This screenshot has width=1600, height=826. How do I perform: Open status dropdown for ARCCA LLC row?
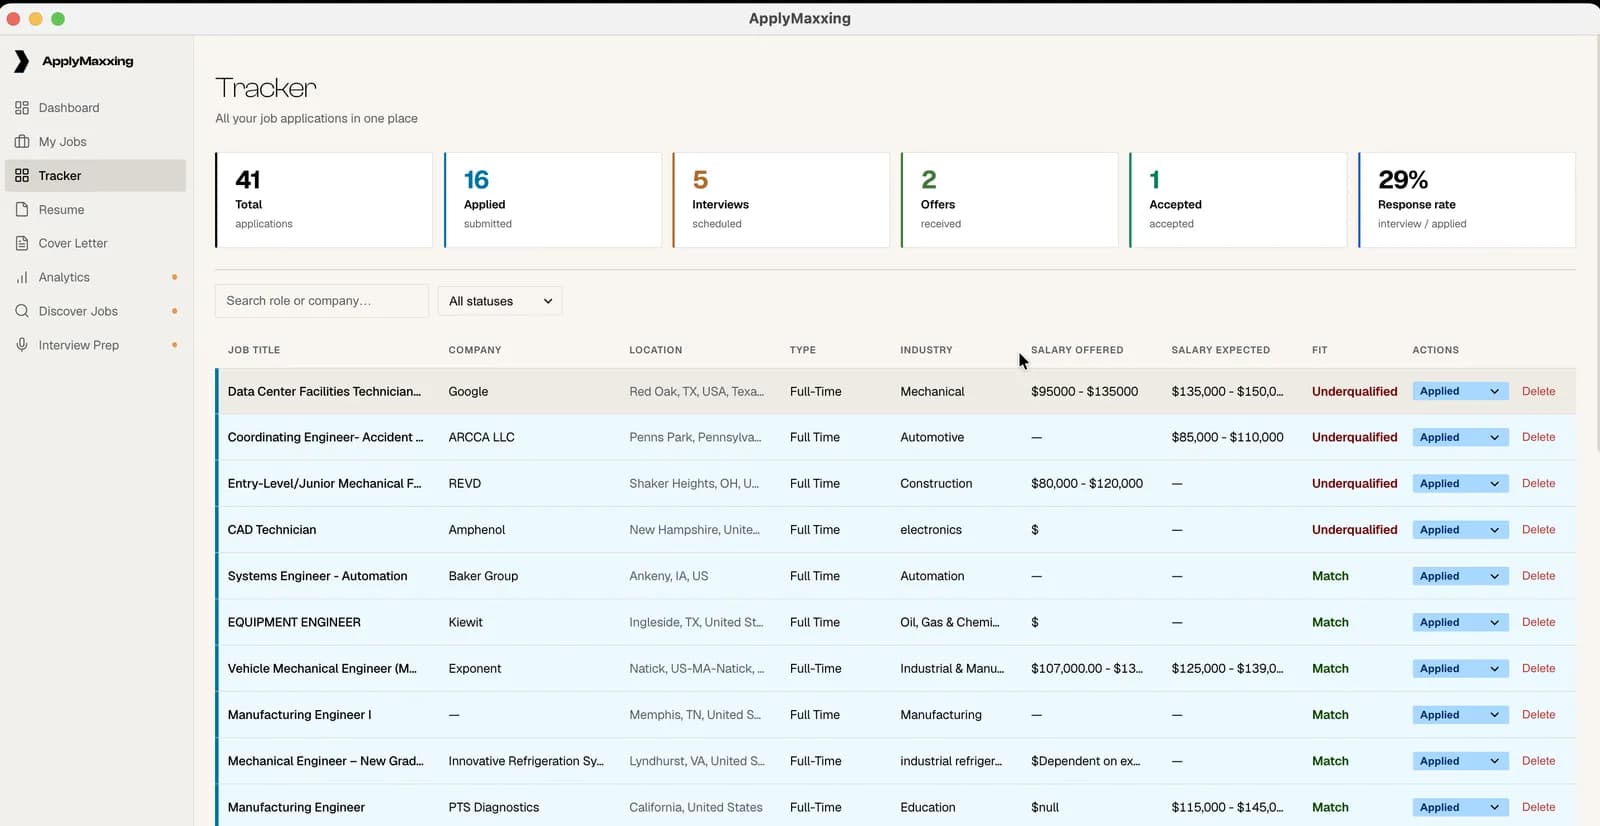click(x=1460, y=437)
